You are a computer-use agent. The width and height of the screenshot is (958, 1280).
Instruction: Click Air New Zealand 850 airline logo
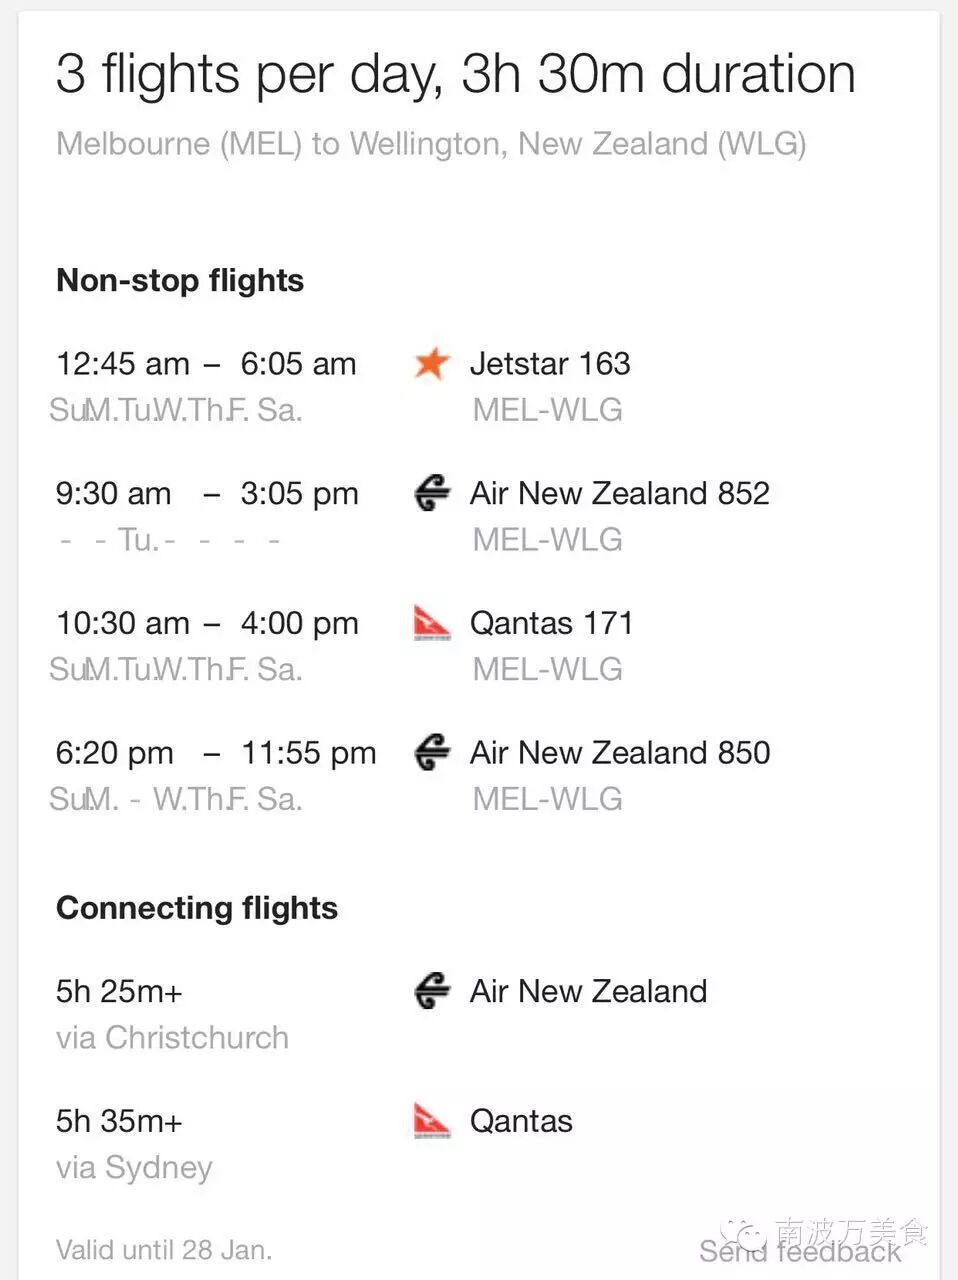coord(432,753)
